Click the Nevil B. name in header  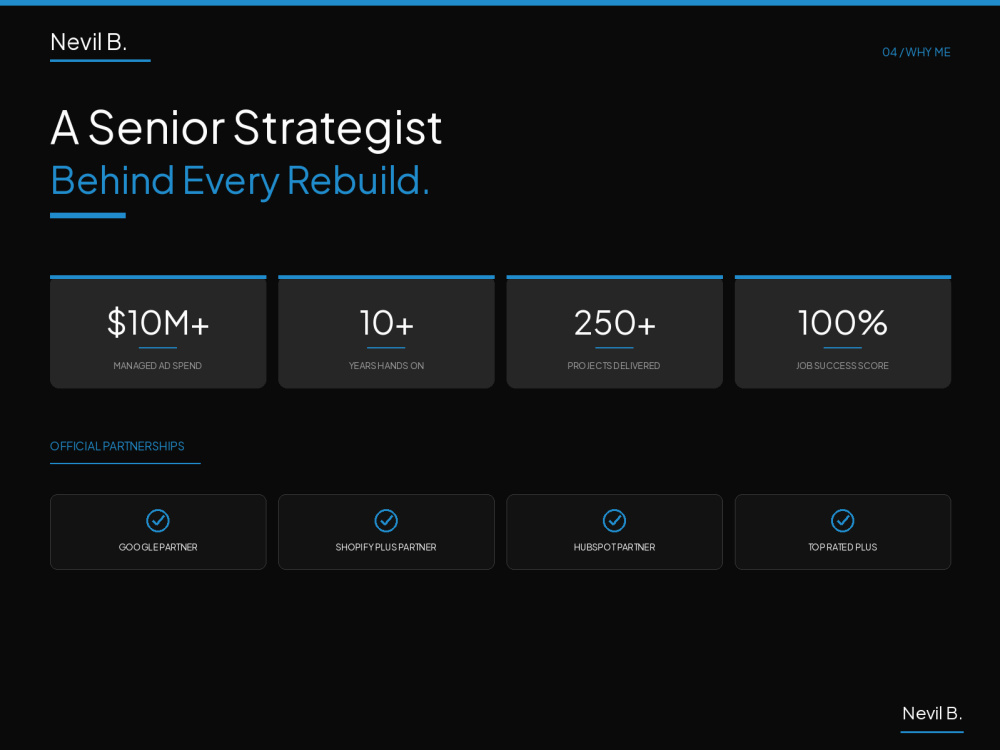point(89,42)
